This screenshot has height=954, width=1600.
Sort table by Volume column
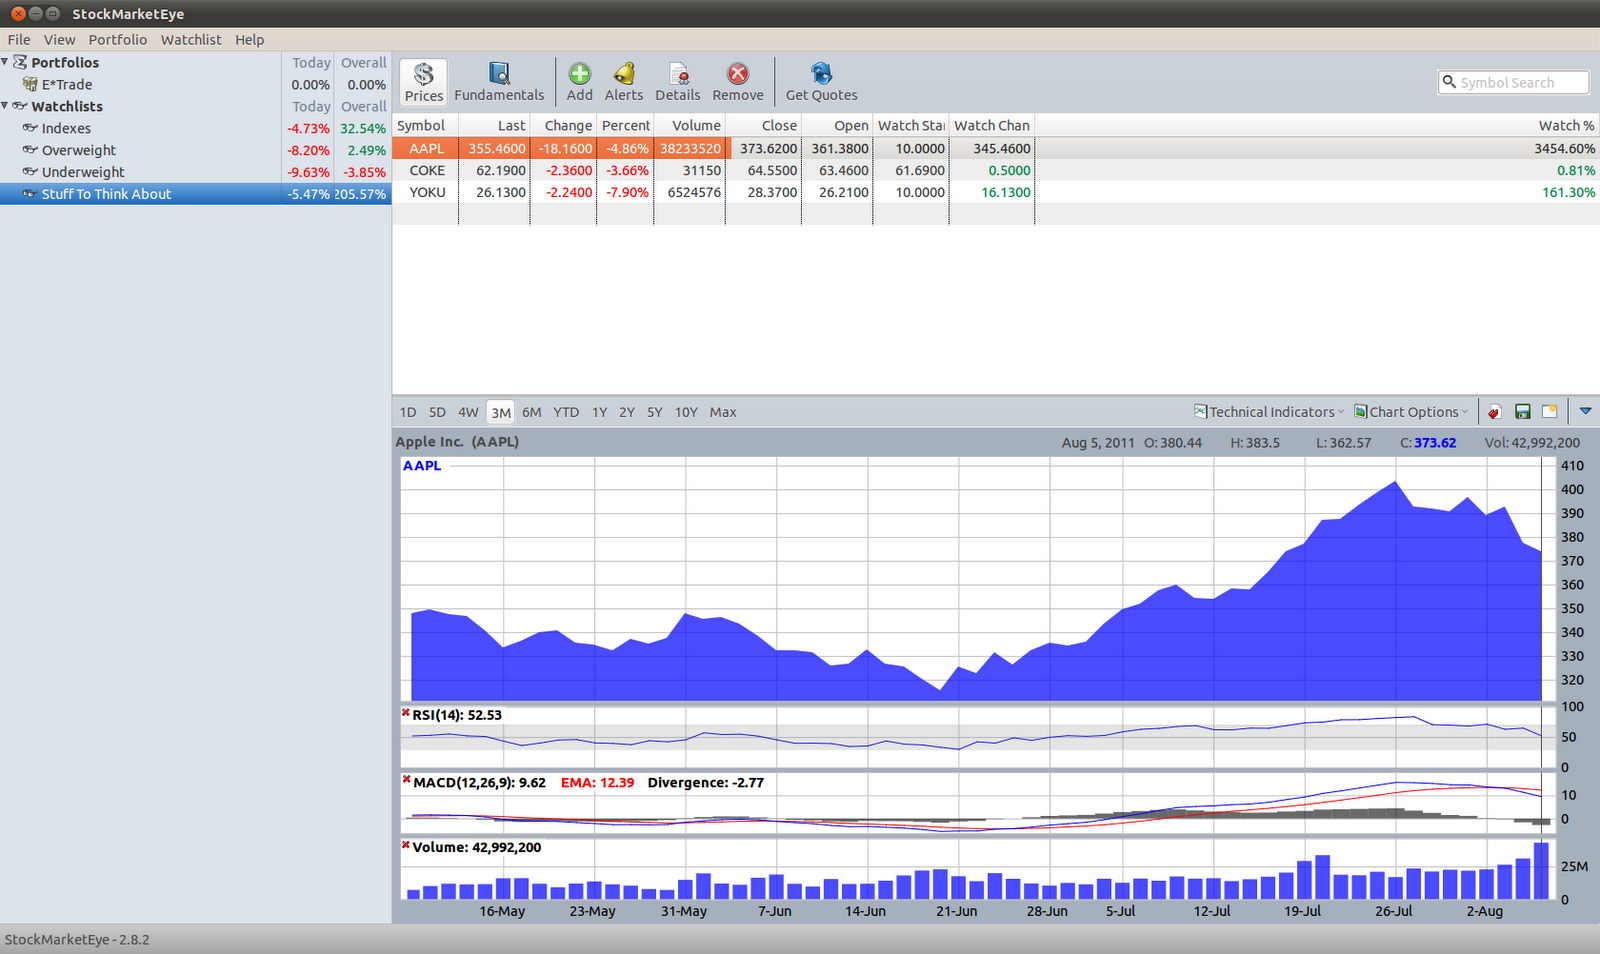point(690,125)
